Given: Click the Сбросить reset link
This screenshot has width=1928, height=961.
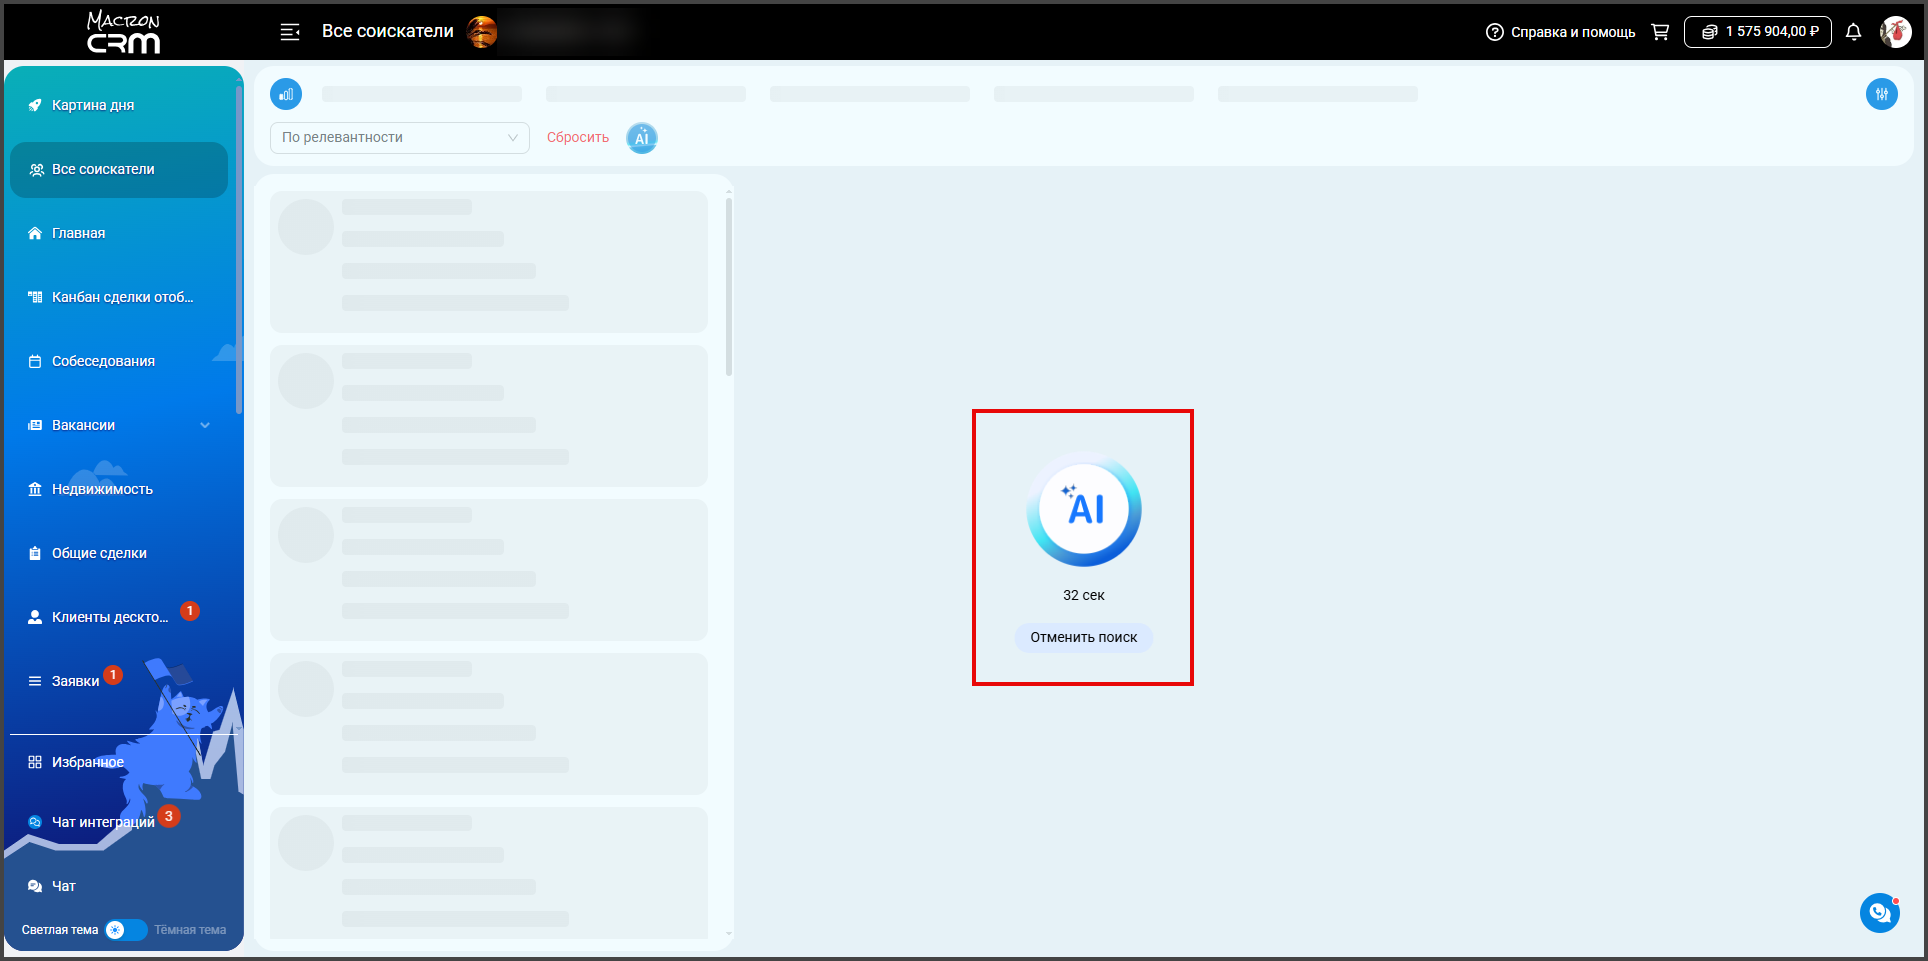Looking at the screenshot, I should (x=578, y=138).
